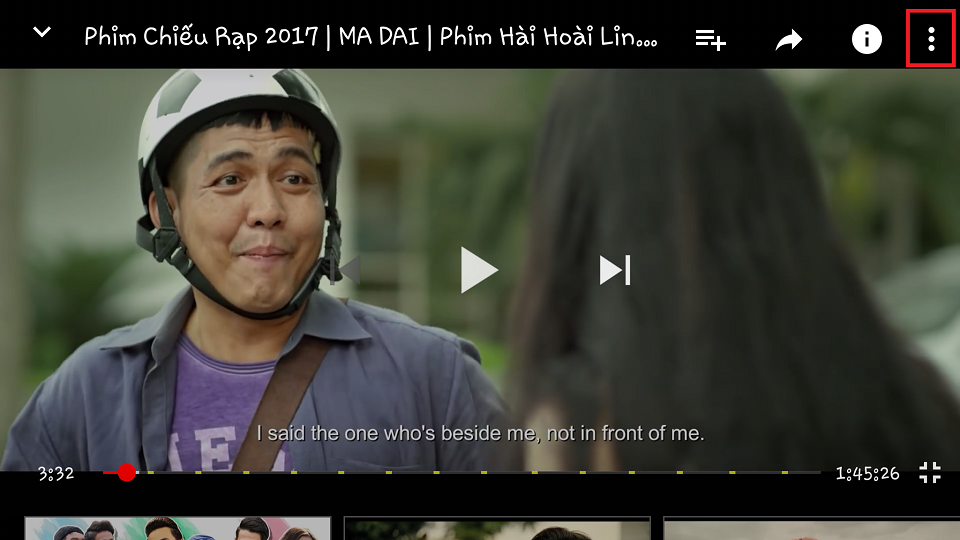The height and width of the screenshot is (540, 960).
Task: Click the red playhead on the progress bar
Action: (126, 472)
